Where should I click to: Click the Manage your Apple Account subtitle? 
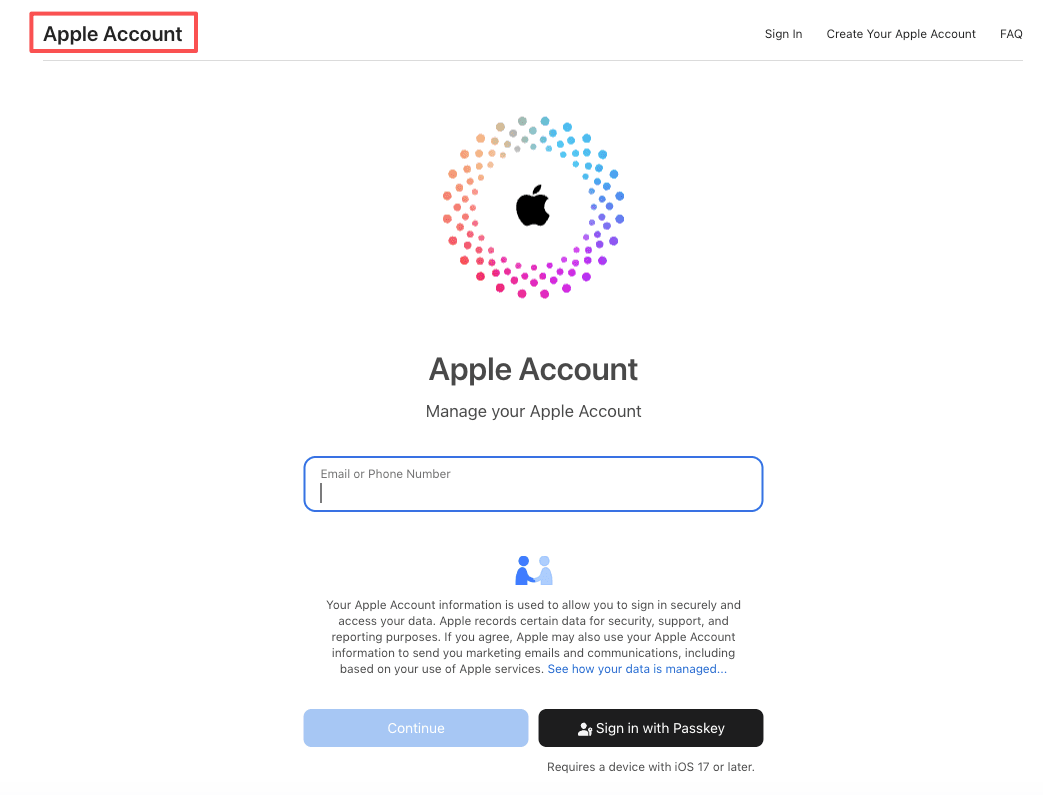(533, 411)
